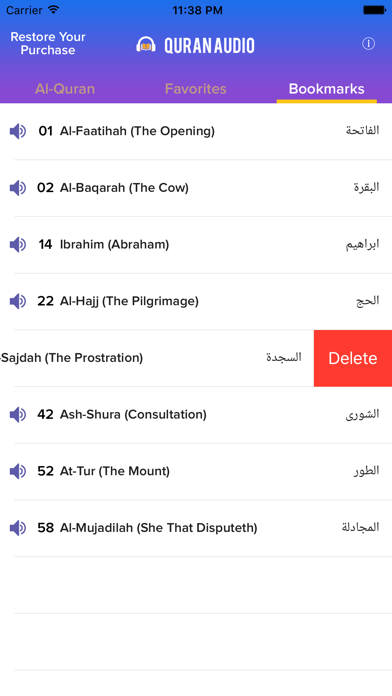Tap speaker icon beside At-Tur
This screenshot has height=696, width=392.
[x=18, y=471]
